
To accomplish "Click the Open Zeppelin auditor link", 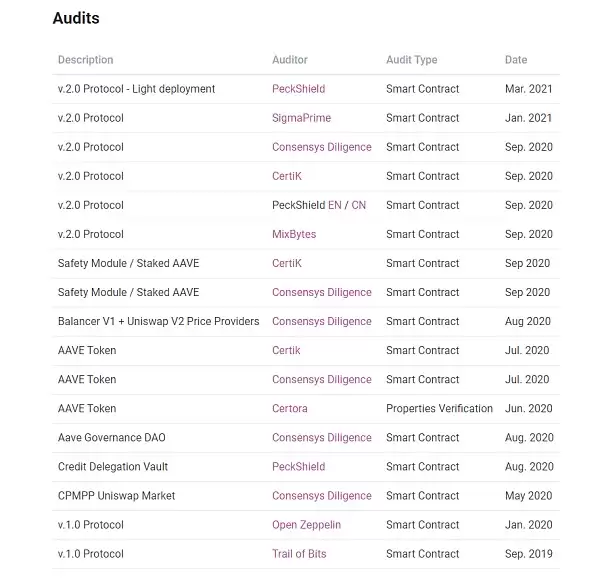I will (x=306, y=524).
